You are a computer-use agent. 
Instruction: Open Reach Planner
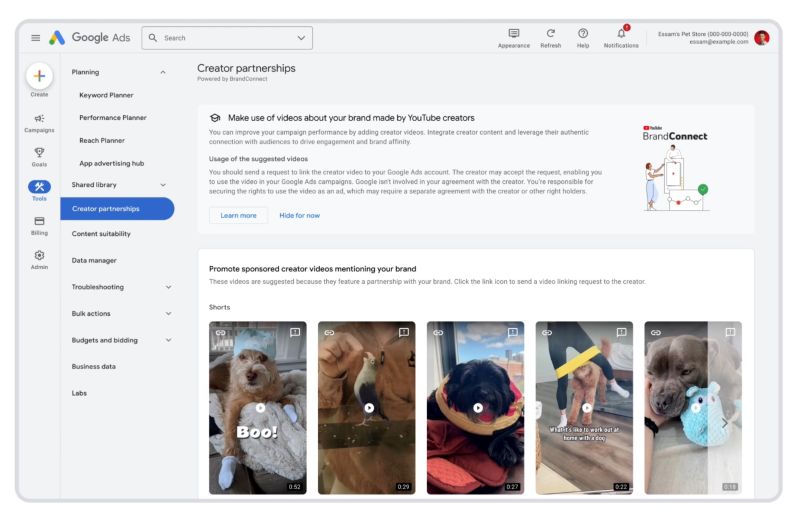point(102,141)
